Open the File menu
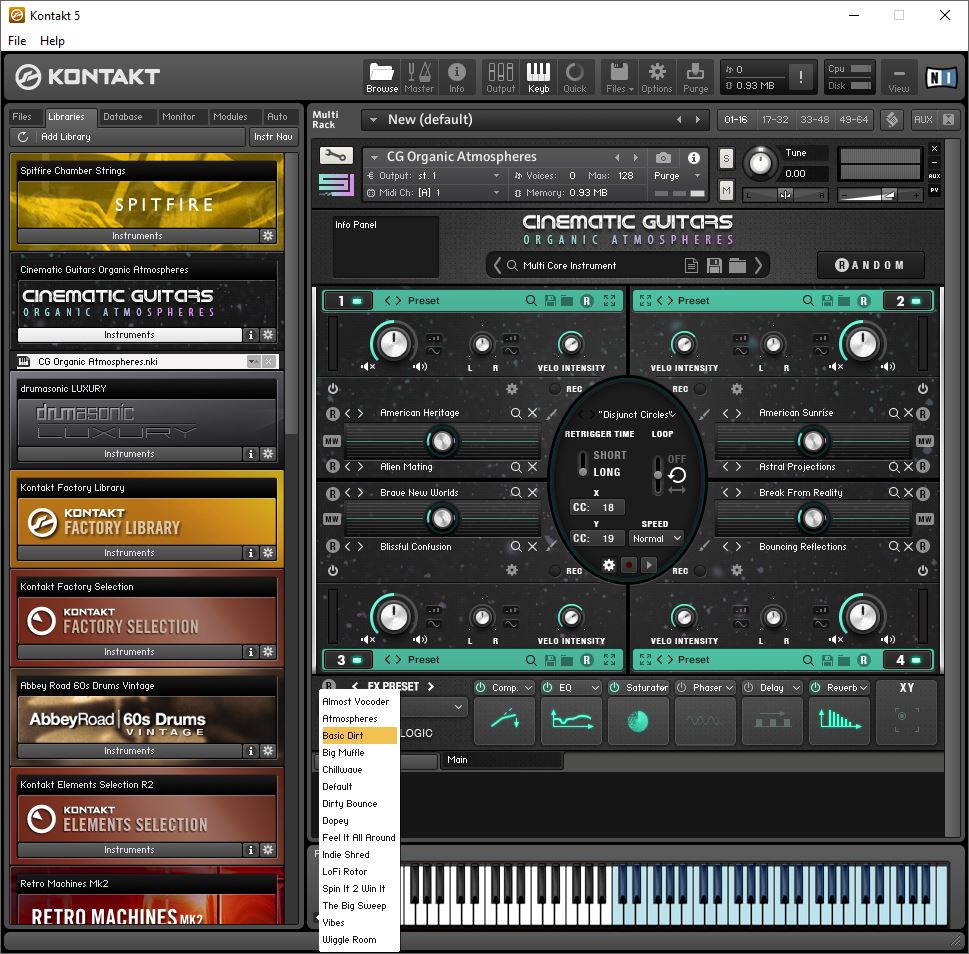 tap(17, 41)
